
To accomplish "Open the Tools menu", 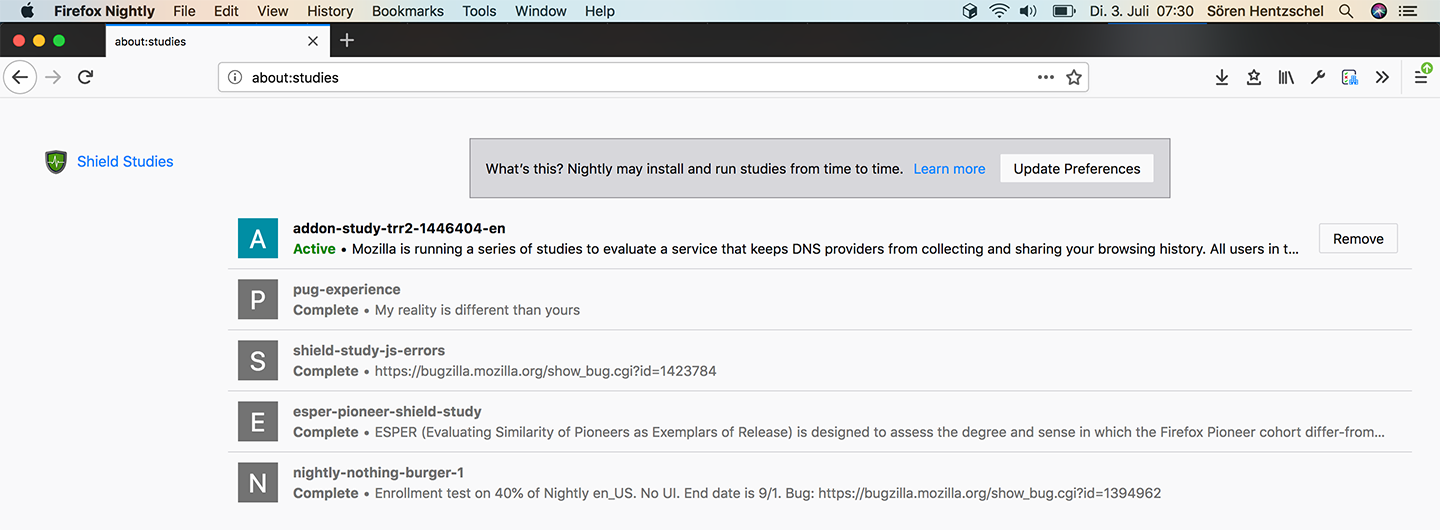I will tap(479, 11).
